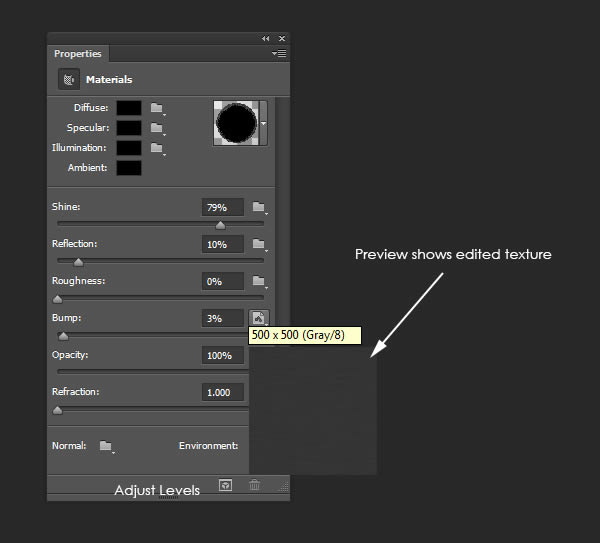Screen dimensions: 600x543
Task: Click the Roughness slider handle
Action: [57, 299]
